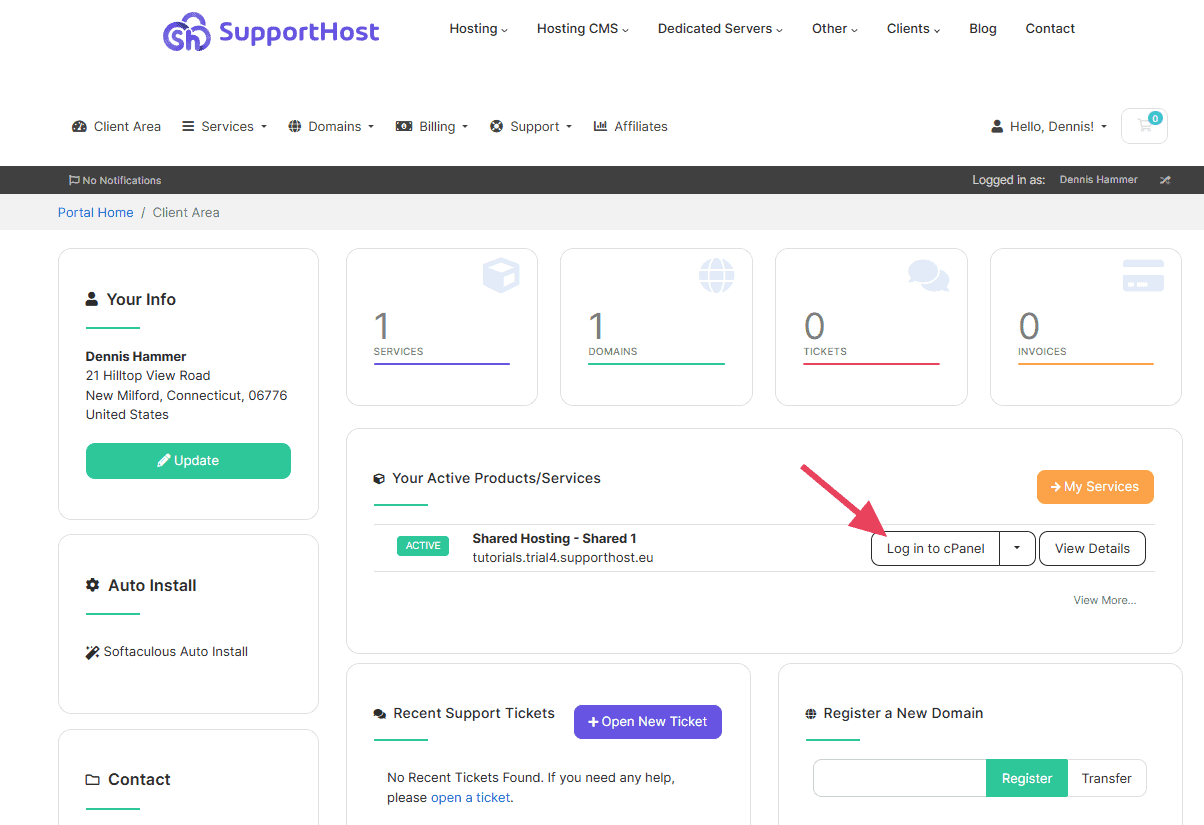Follow the Portal Home breadcrumb link

(95, 212)
